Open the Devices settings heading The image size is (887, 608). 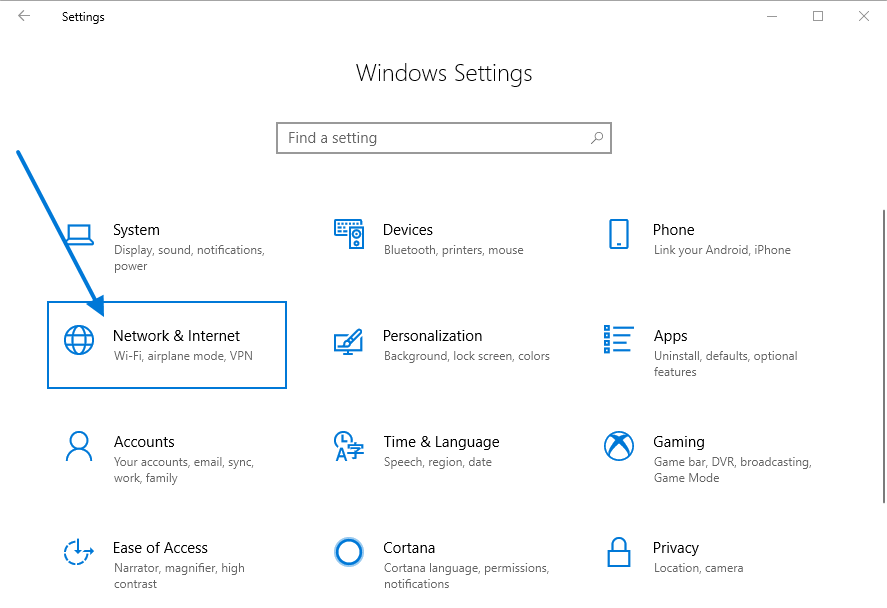click(408, 230)
